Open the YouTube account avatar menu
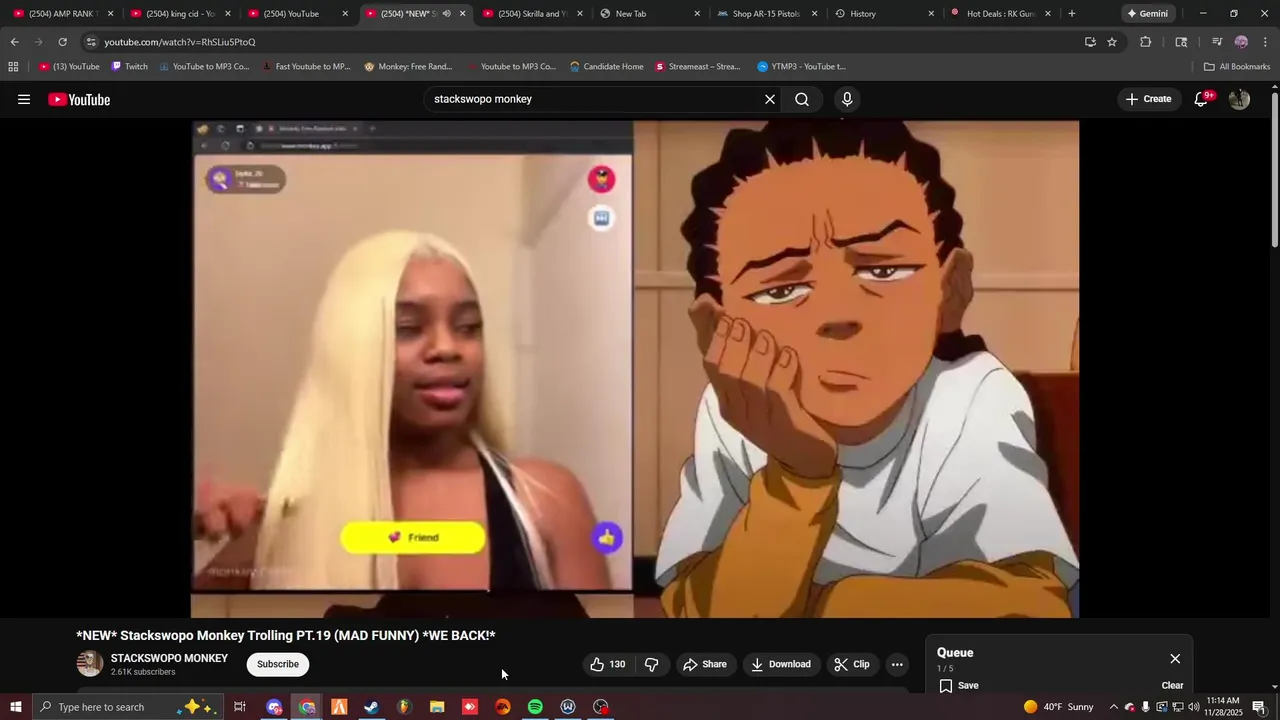Screen dimensions: 1280x720 pos(1239,99)
